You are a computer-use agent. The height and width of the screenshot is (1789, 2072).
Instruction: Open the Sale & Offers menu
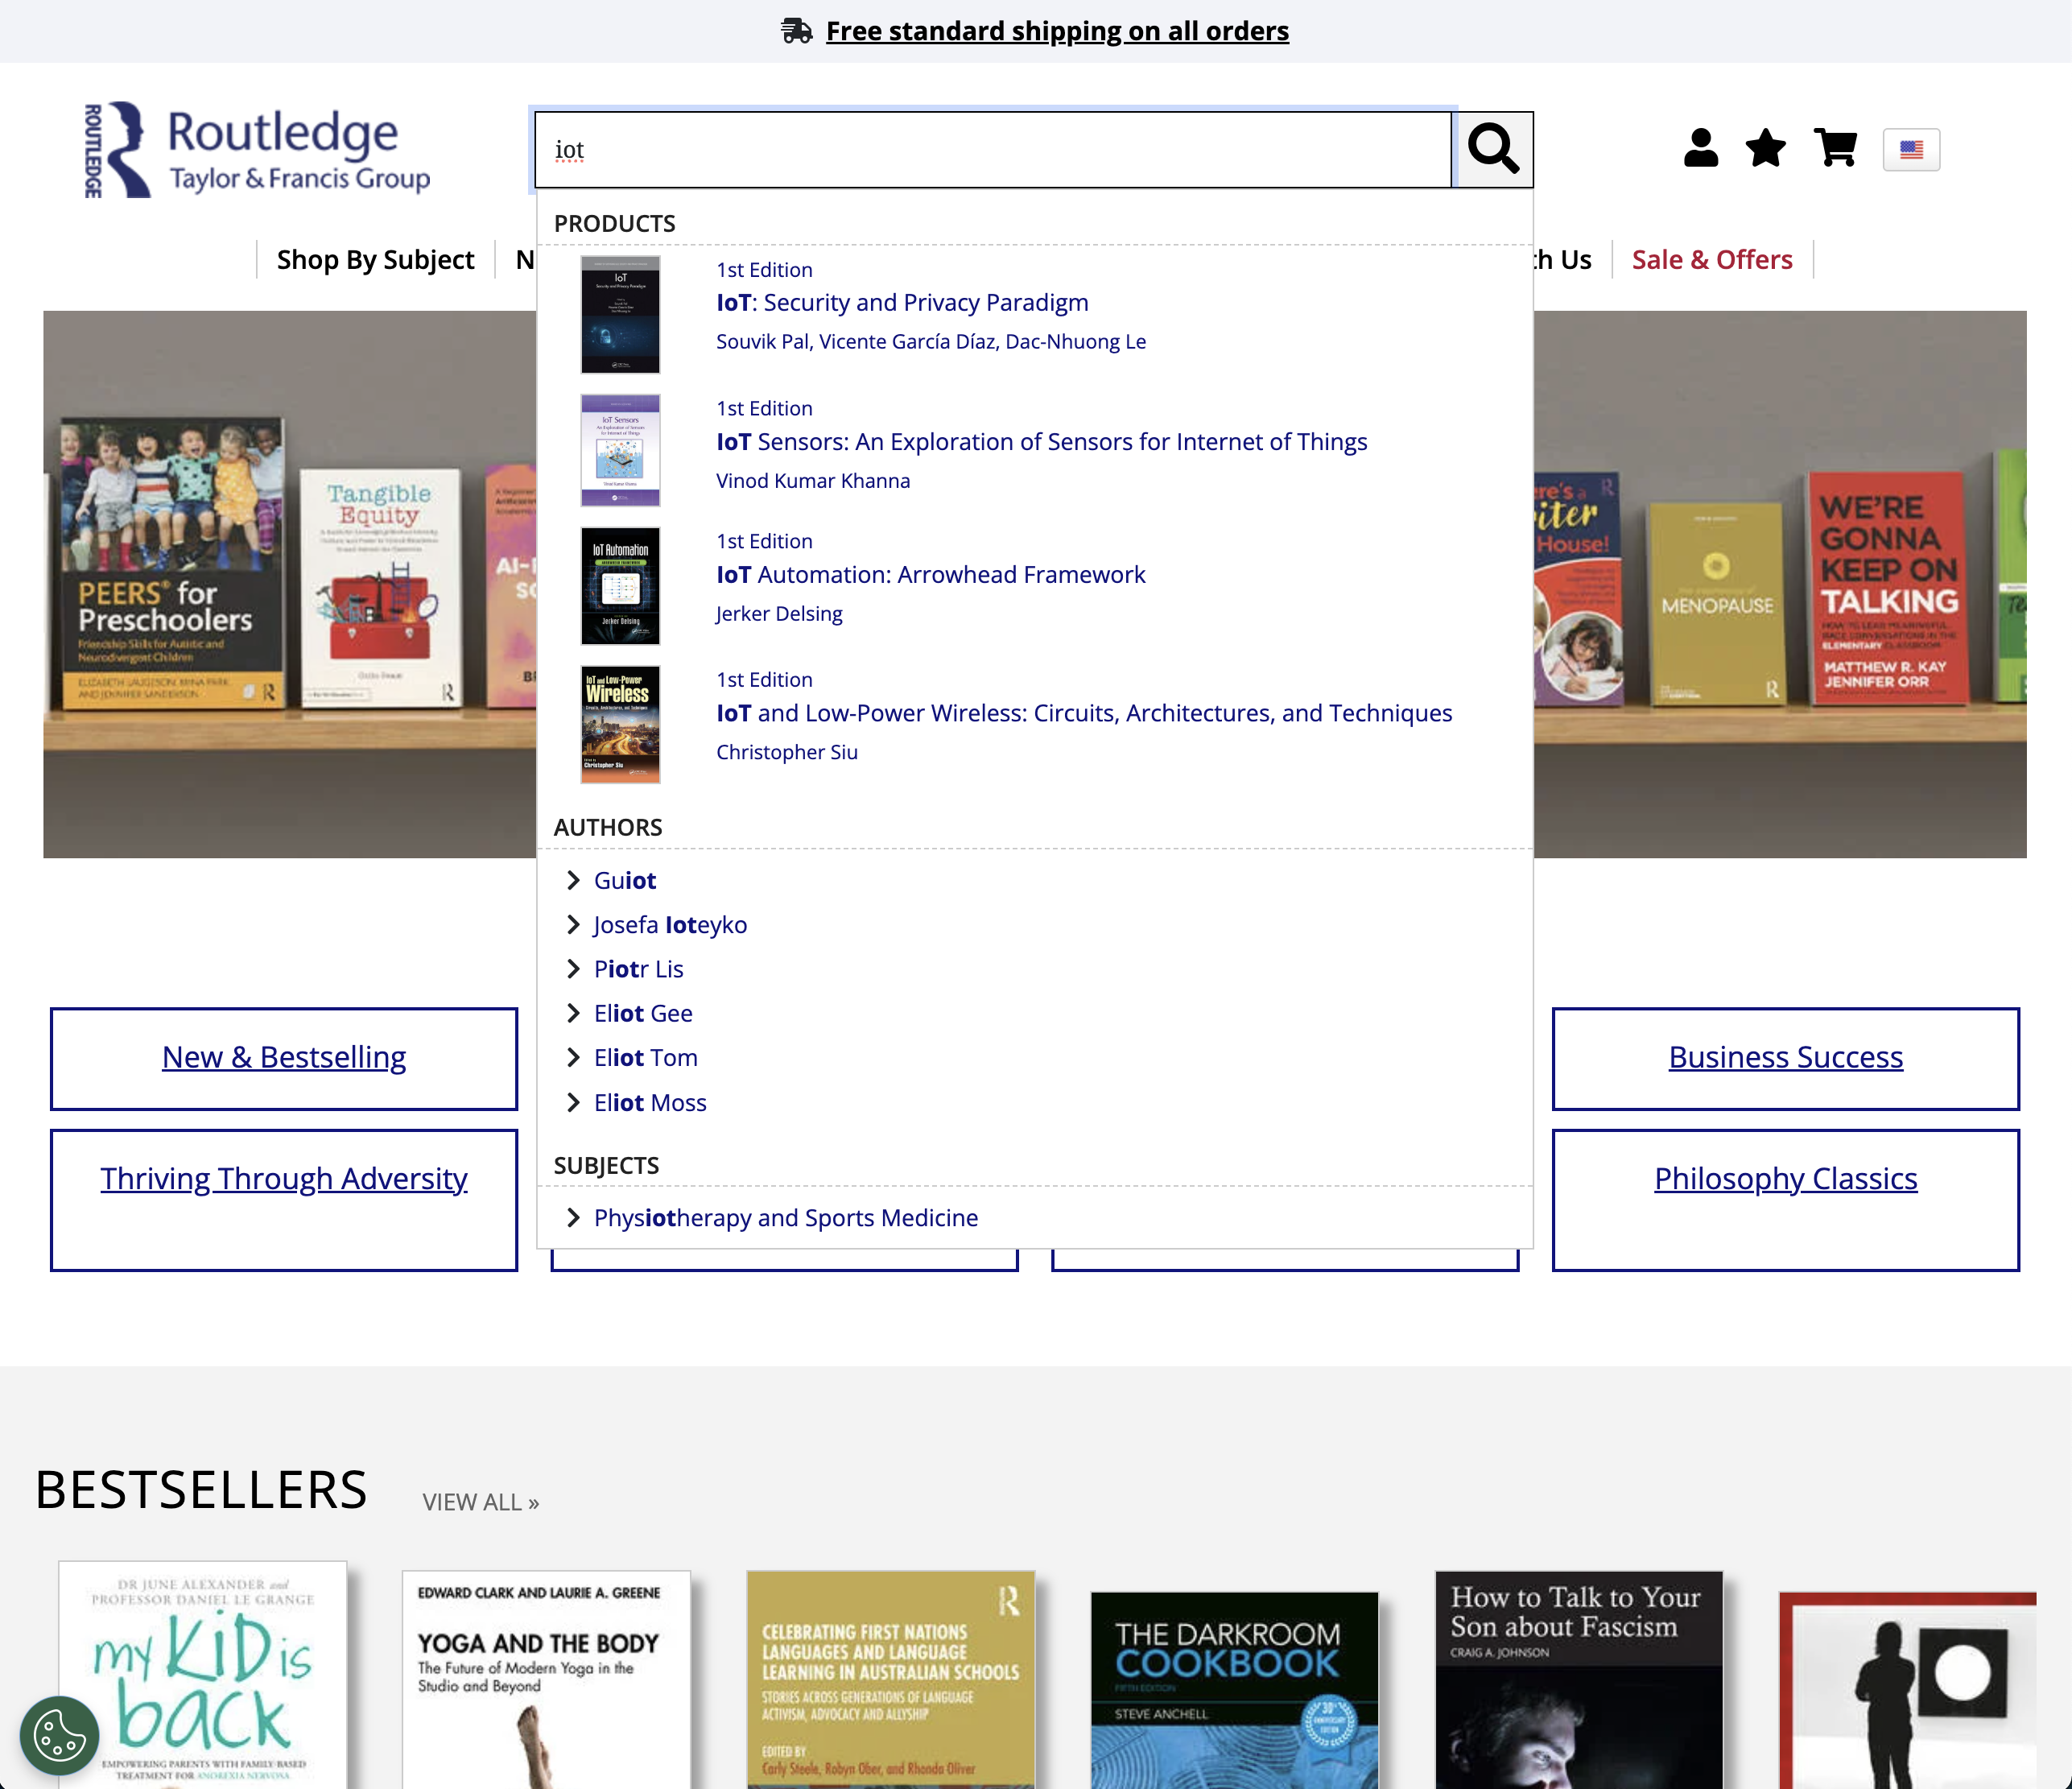[1712, 259]
